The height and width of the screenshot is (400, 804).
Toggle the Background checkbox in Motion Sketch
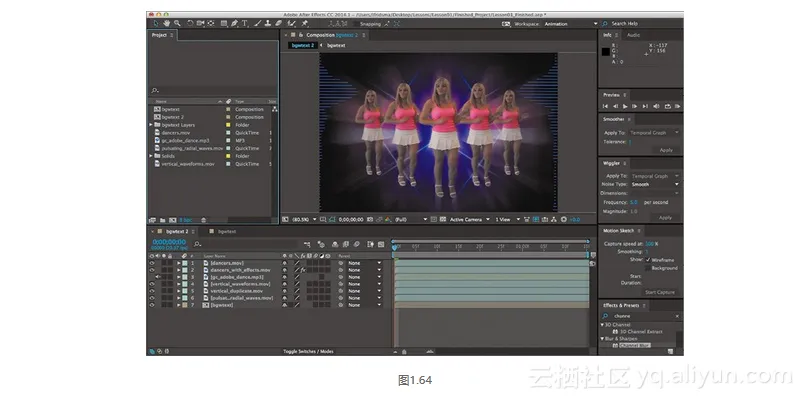pyautogui.click(x=650, y=268)
